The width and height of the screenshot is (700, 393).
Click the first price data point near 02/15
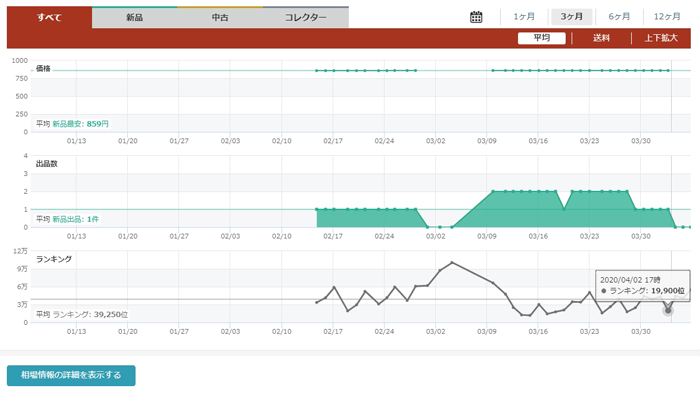tap(317, 71)
